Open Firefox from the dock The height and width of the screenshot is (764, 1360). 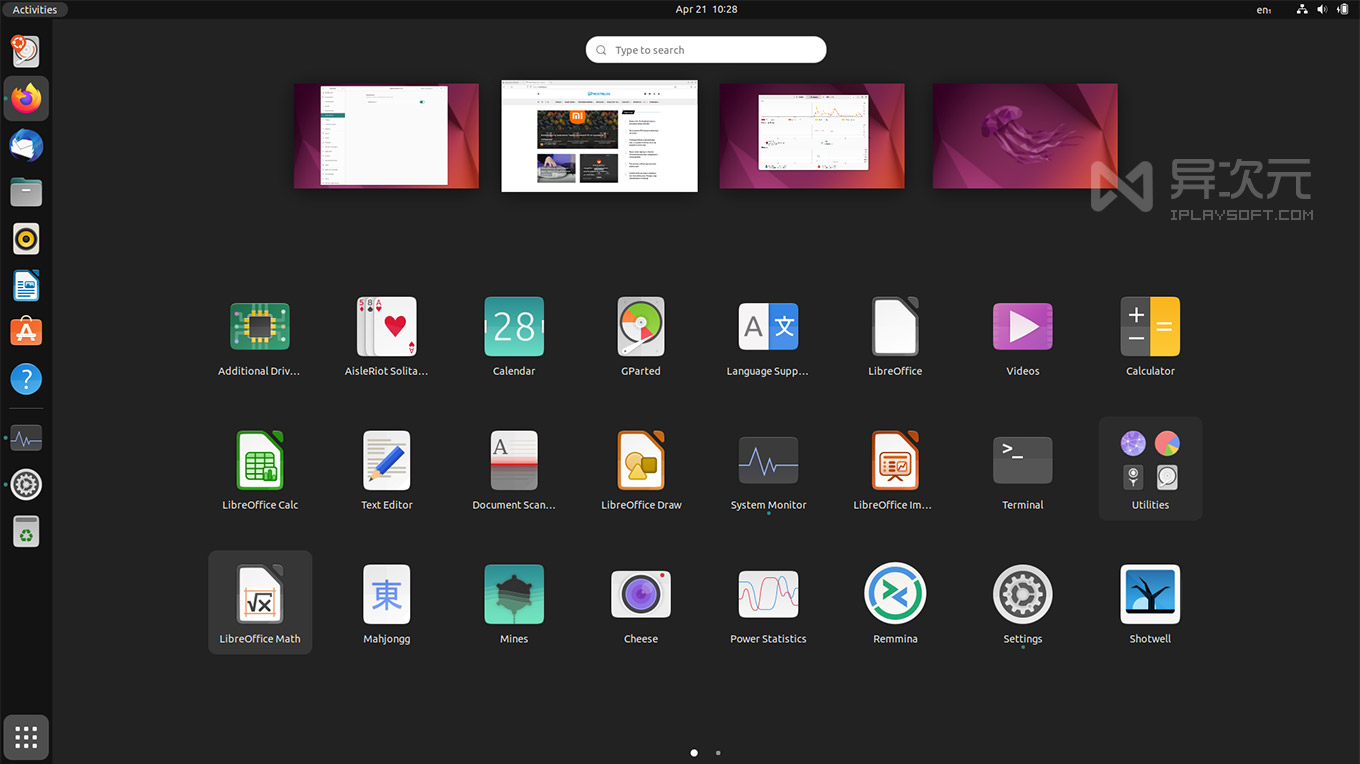click(x=26, y=98)
